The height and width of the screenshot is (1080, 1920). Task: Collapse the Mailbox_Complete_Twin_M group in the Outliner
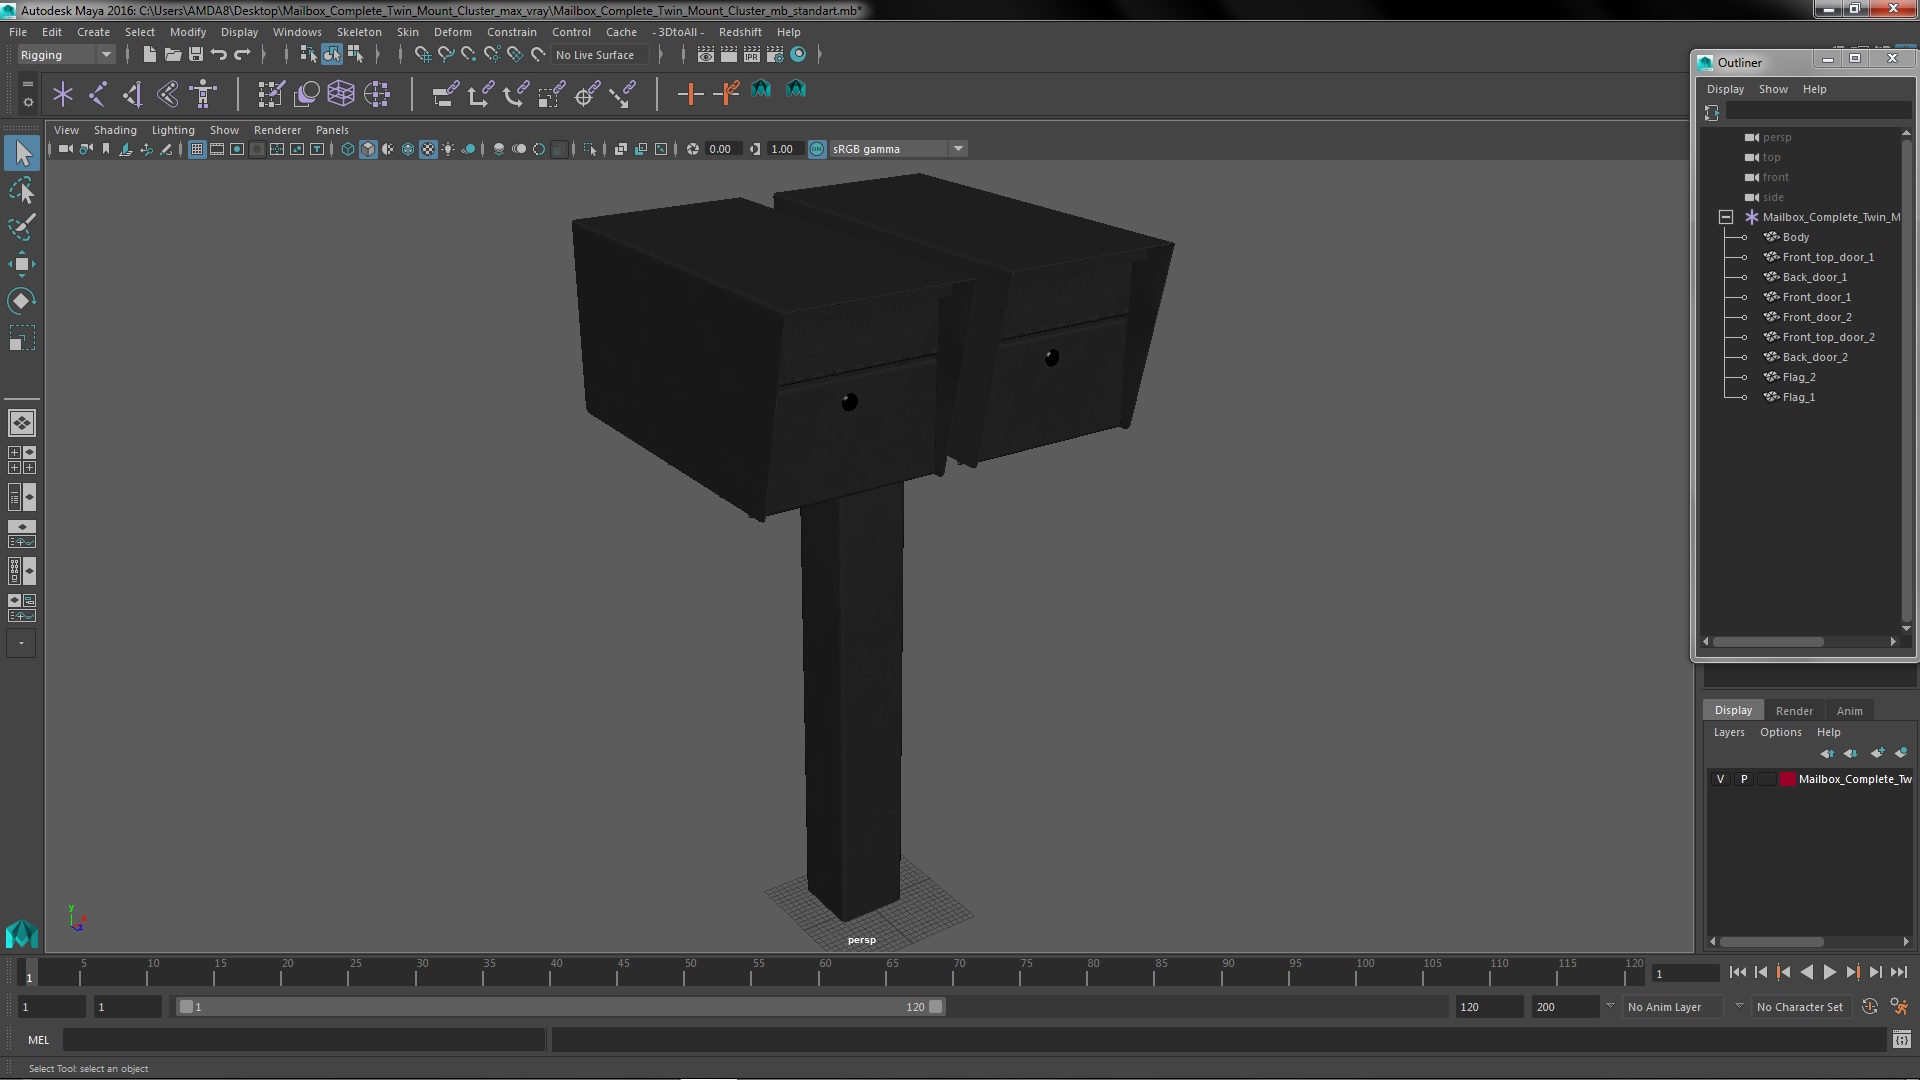(1726, 217)
